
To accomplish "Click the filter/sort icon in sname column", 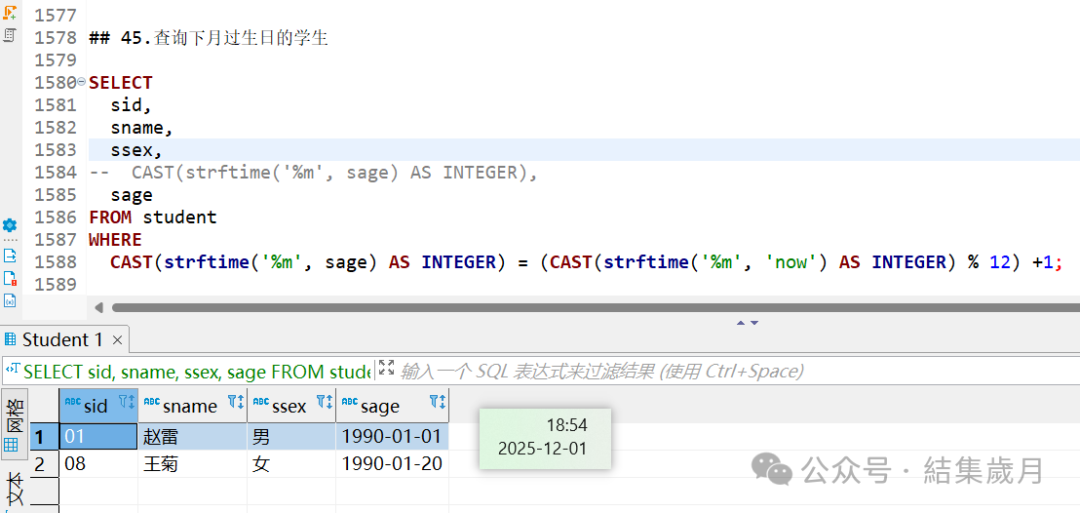I will point(236,402).
